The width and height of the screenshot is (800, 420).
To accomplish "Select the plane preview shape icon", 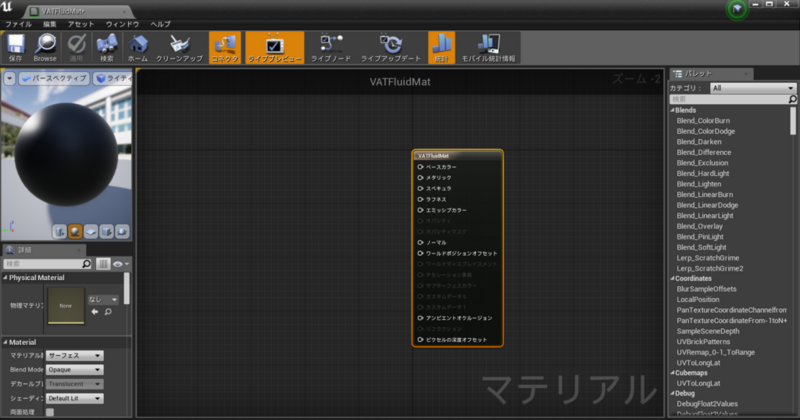I will tap(91, 232).
